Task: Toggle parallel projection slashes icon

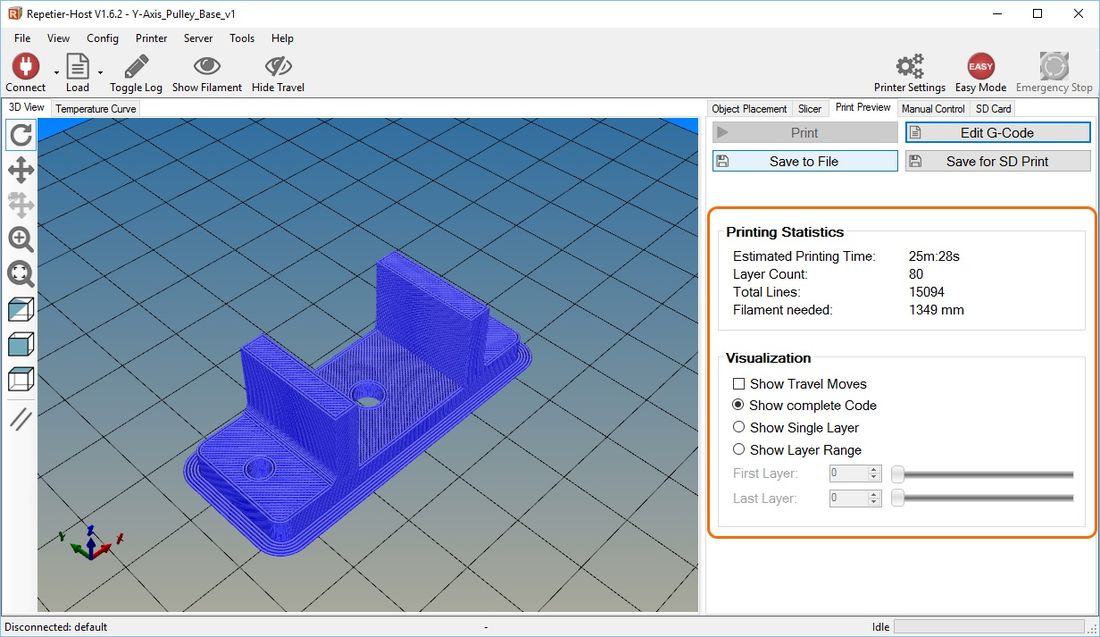Action: point(21,419)
